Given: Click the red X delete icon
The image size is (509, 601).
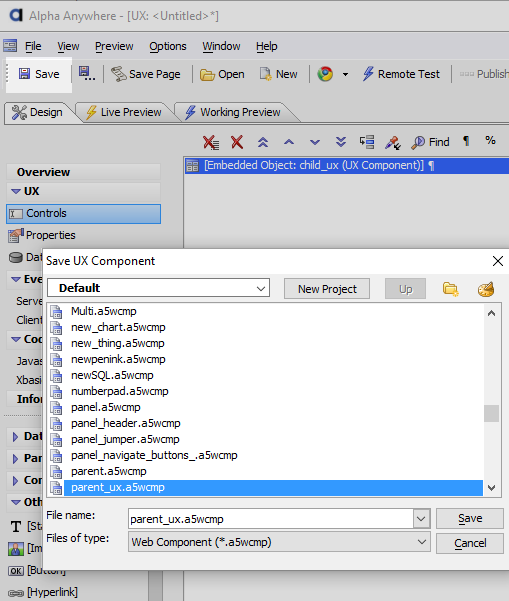Looking at the screenshot, I should point(237,142).
